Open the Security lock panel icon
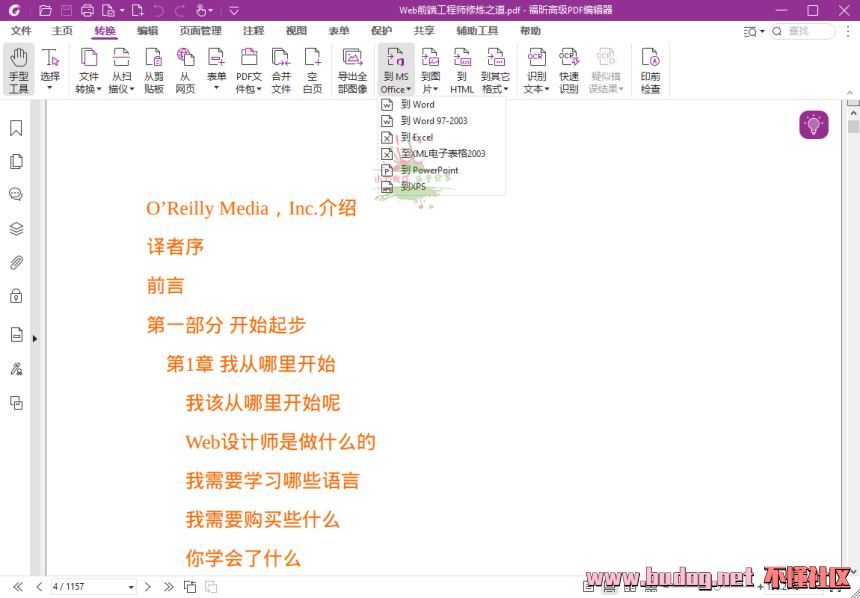 click(x=16, y=296)
